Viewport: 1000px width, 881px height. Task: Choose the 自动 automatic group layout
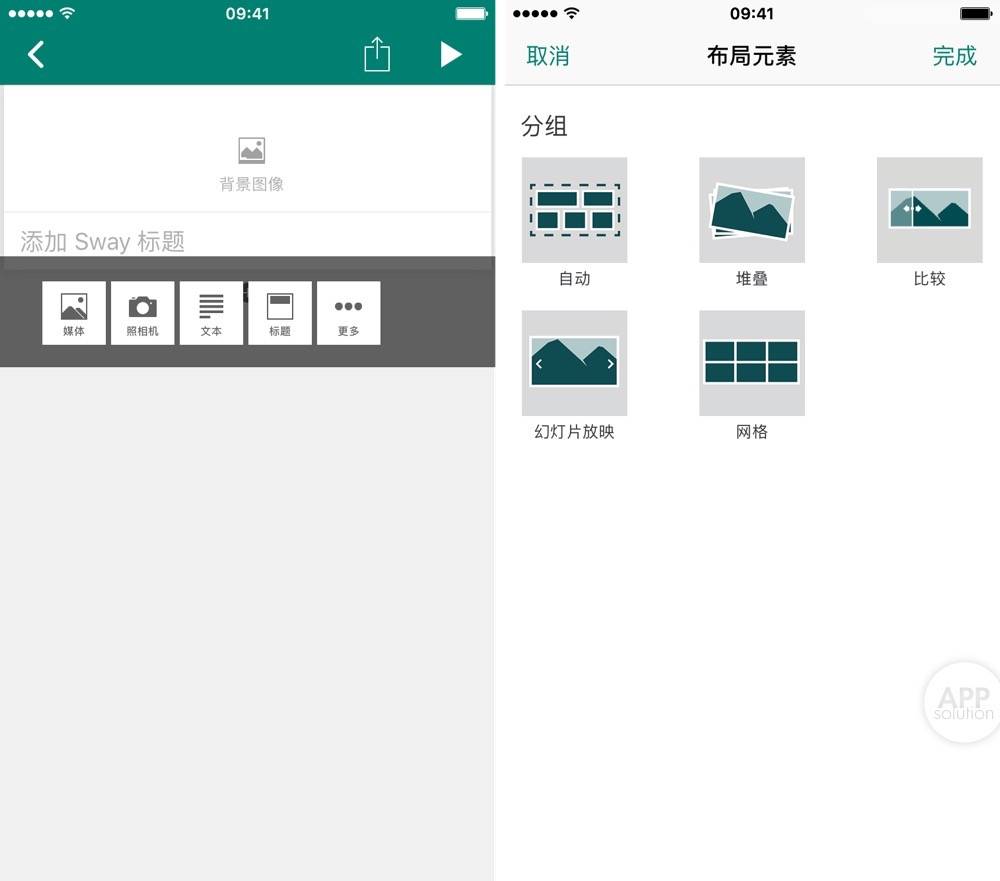(575, 222)
